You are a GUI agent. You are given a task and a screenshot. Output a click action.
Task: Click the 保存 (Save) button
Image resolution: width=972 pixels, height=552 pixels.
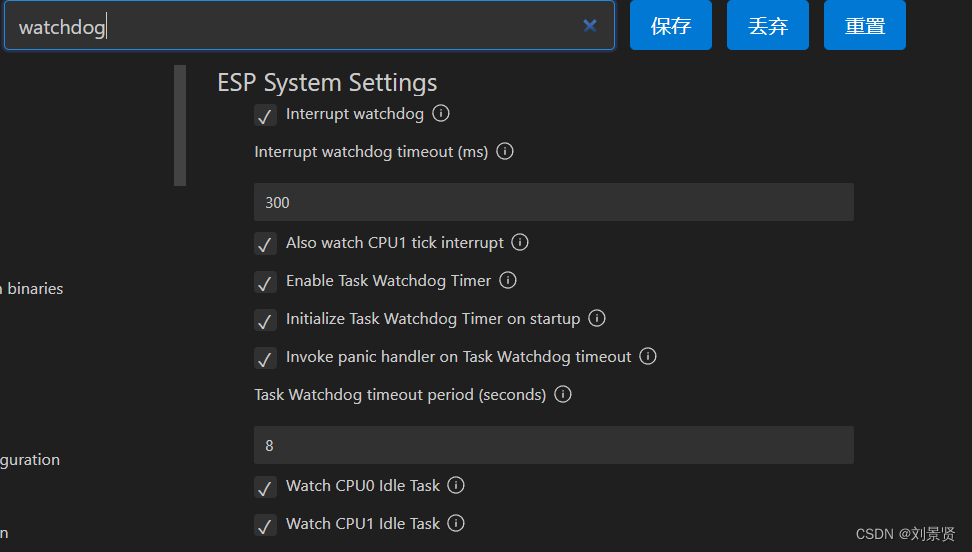tap(671, 26)
